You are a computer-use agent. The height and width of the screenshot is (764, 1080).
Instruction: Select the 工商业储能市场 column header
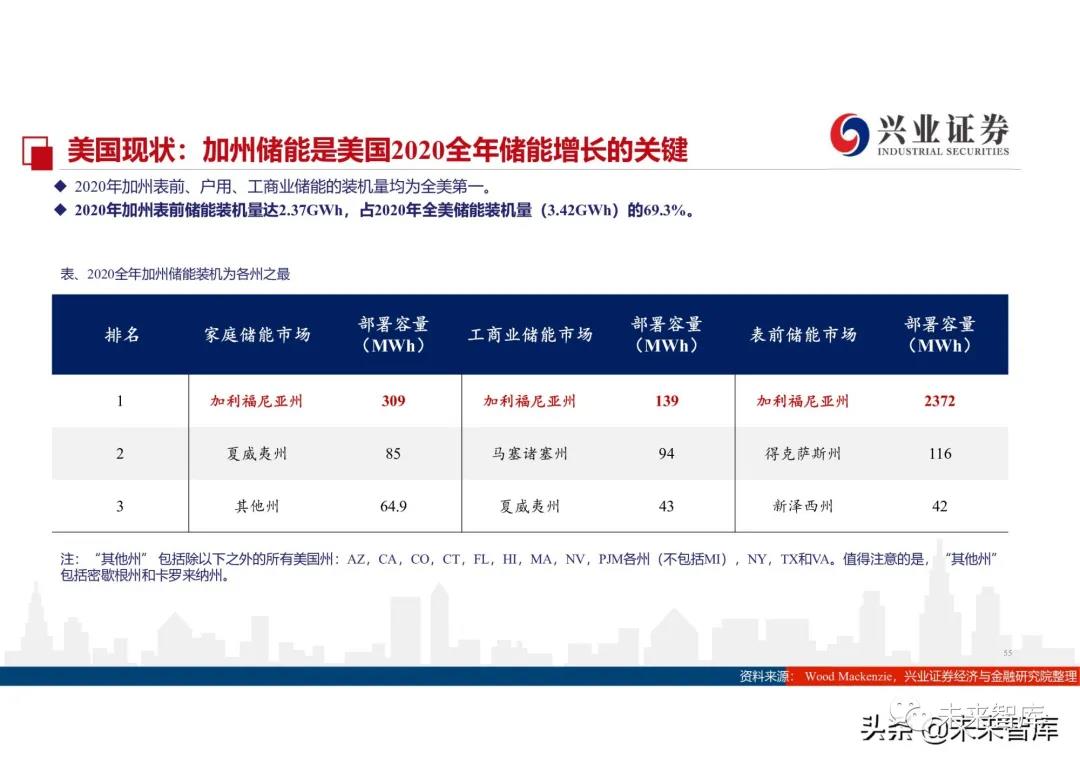[x=530, y=335]
